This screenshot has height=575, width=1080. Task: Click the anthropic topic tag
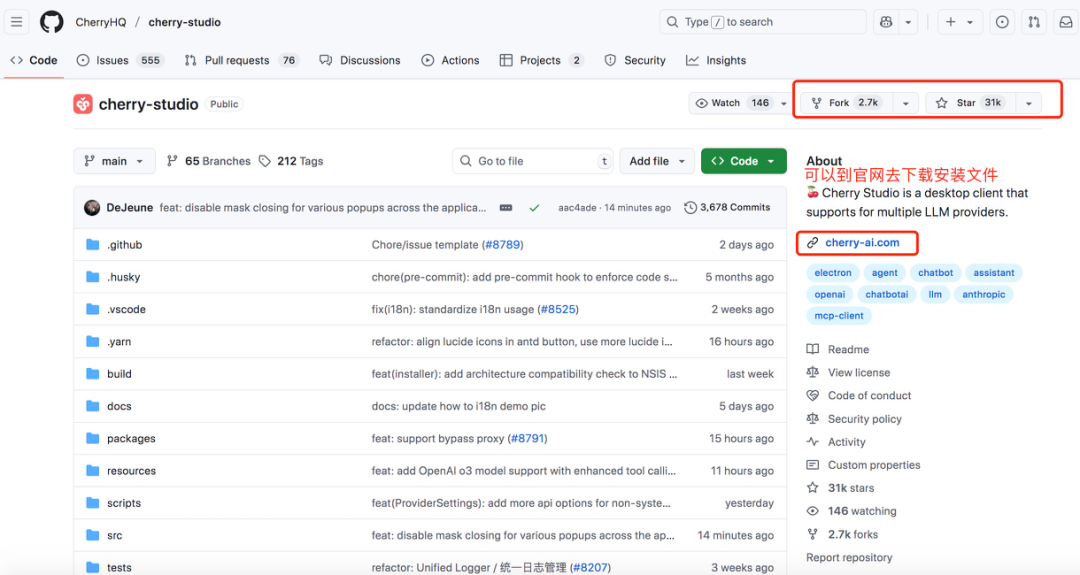[983, 294]
